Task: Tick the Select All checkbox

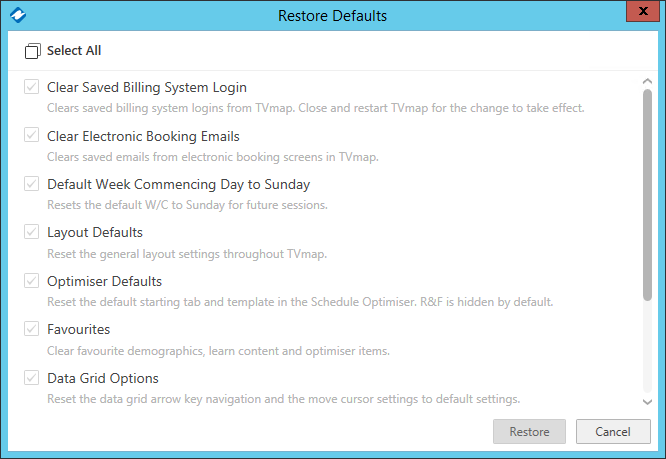Action: 33,51
